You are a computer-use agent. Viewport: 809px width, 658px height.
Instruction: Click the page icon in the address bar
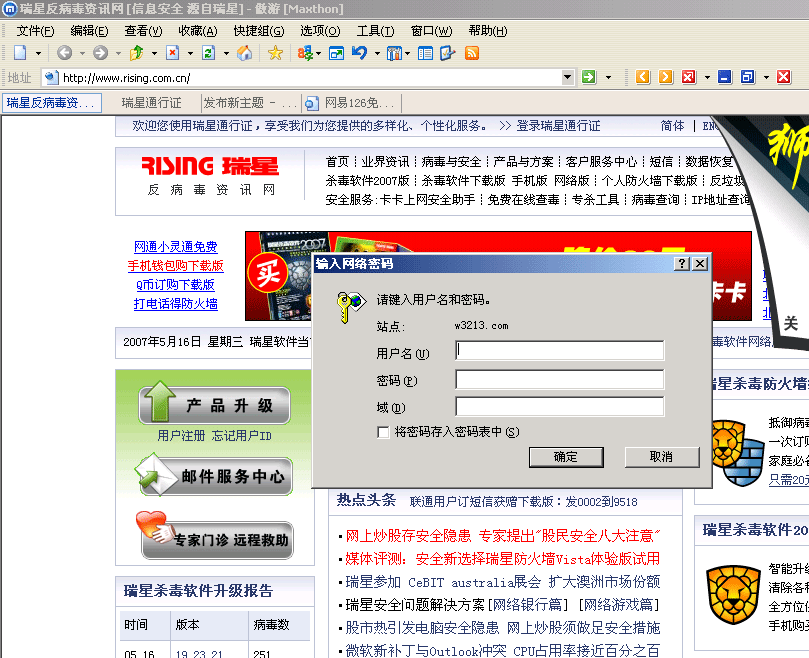tap(51, 77)
